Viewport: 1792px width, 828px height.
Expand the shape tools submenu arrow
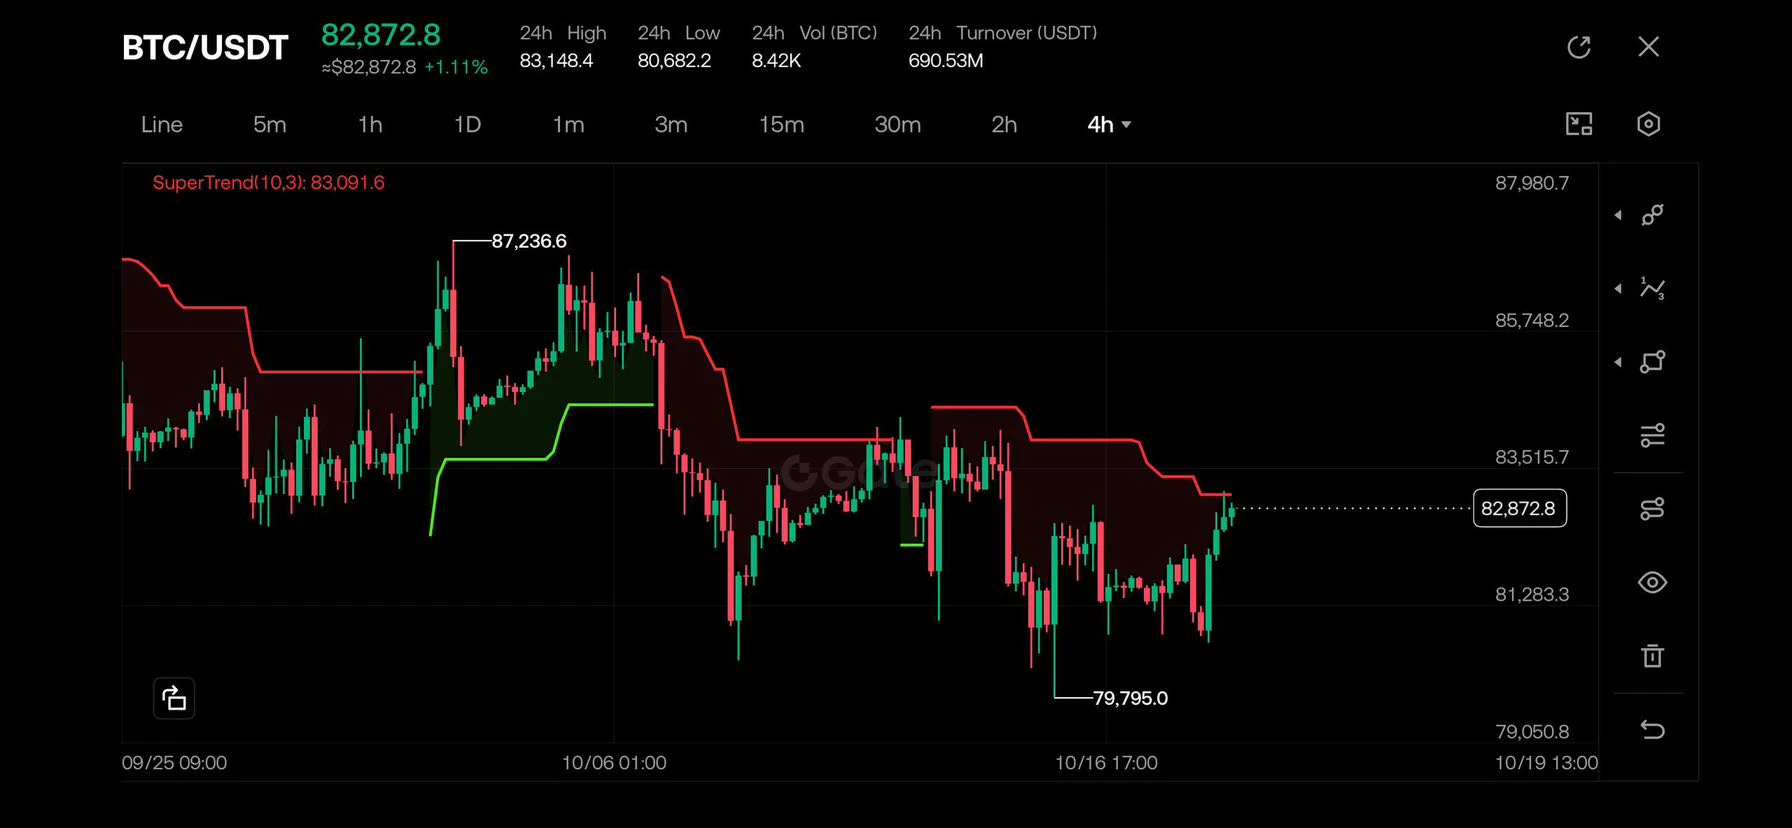click(1618, 362)
